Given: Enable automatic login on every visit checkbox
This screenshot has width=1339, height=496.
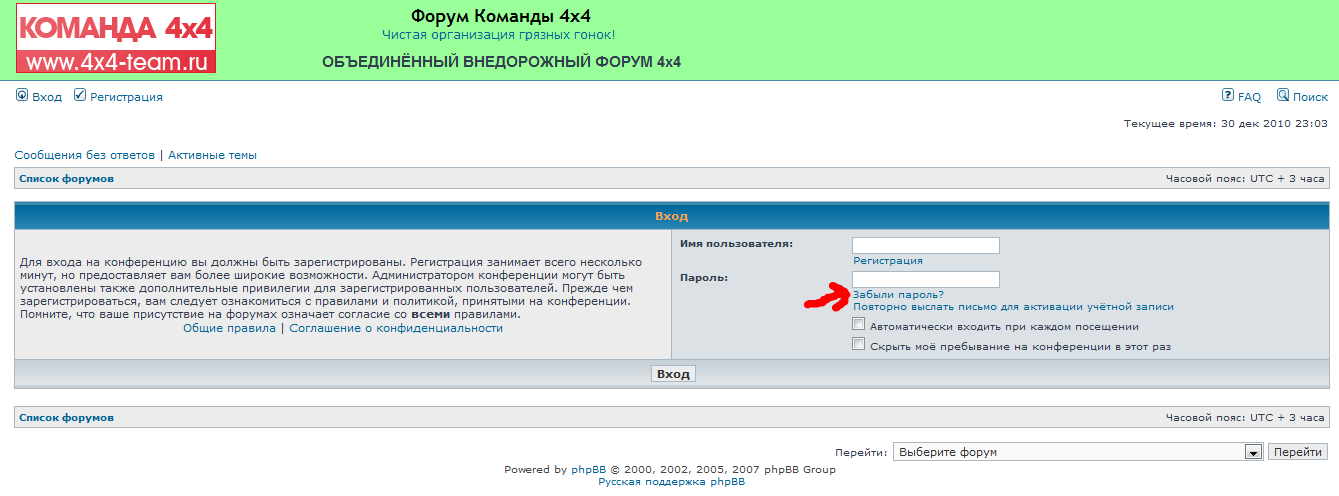Looking at the screenshot, I should pos(858,325).
